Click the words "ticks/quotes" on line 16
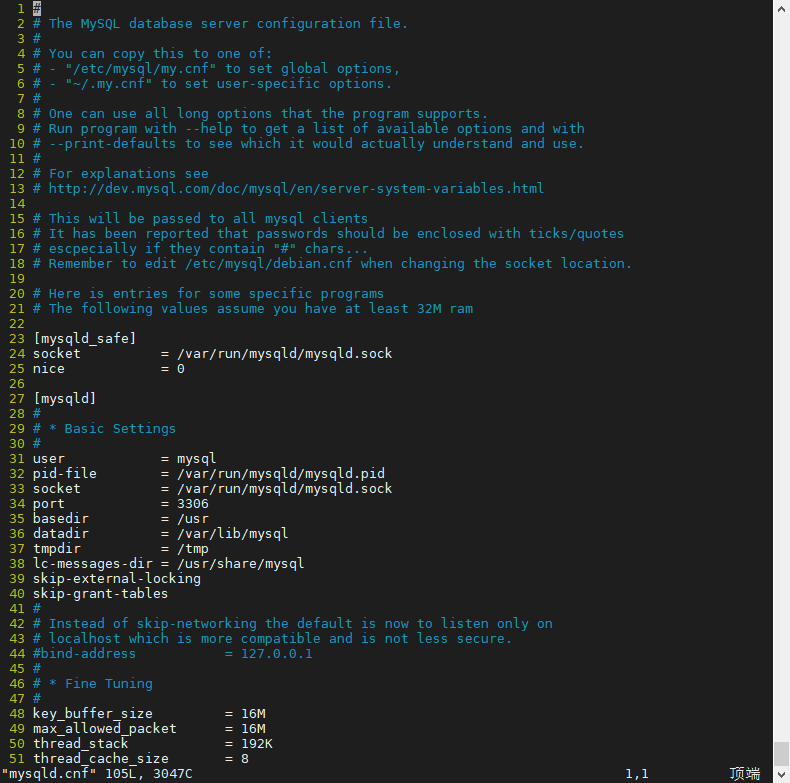790x783 pixels. tap(576, 234)
